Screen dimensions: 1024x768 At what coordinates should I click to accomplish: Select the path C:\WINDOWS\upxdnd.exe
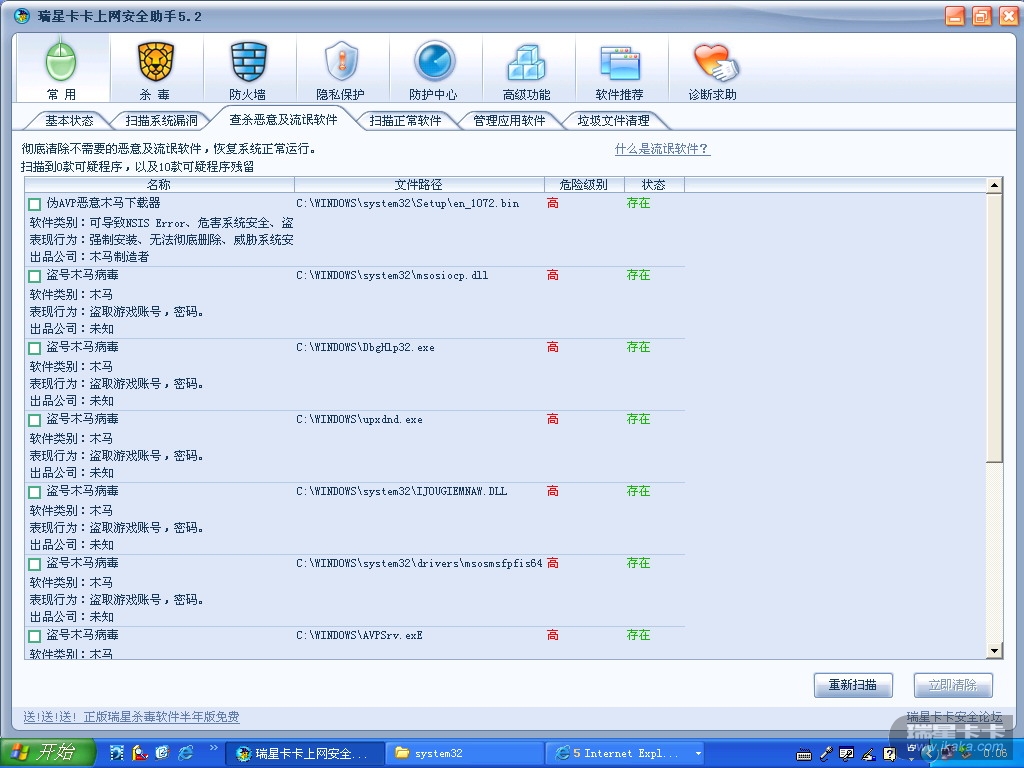pos(359,419)
